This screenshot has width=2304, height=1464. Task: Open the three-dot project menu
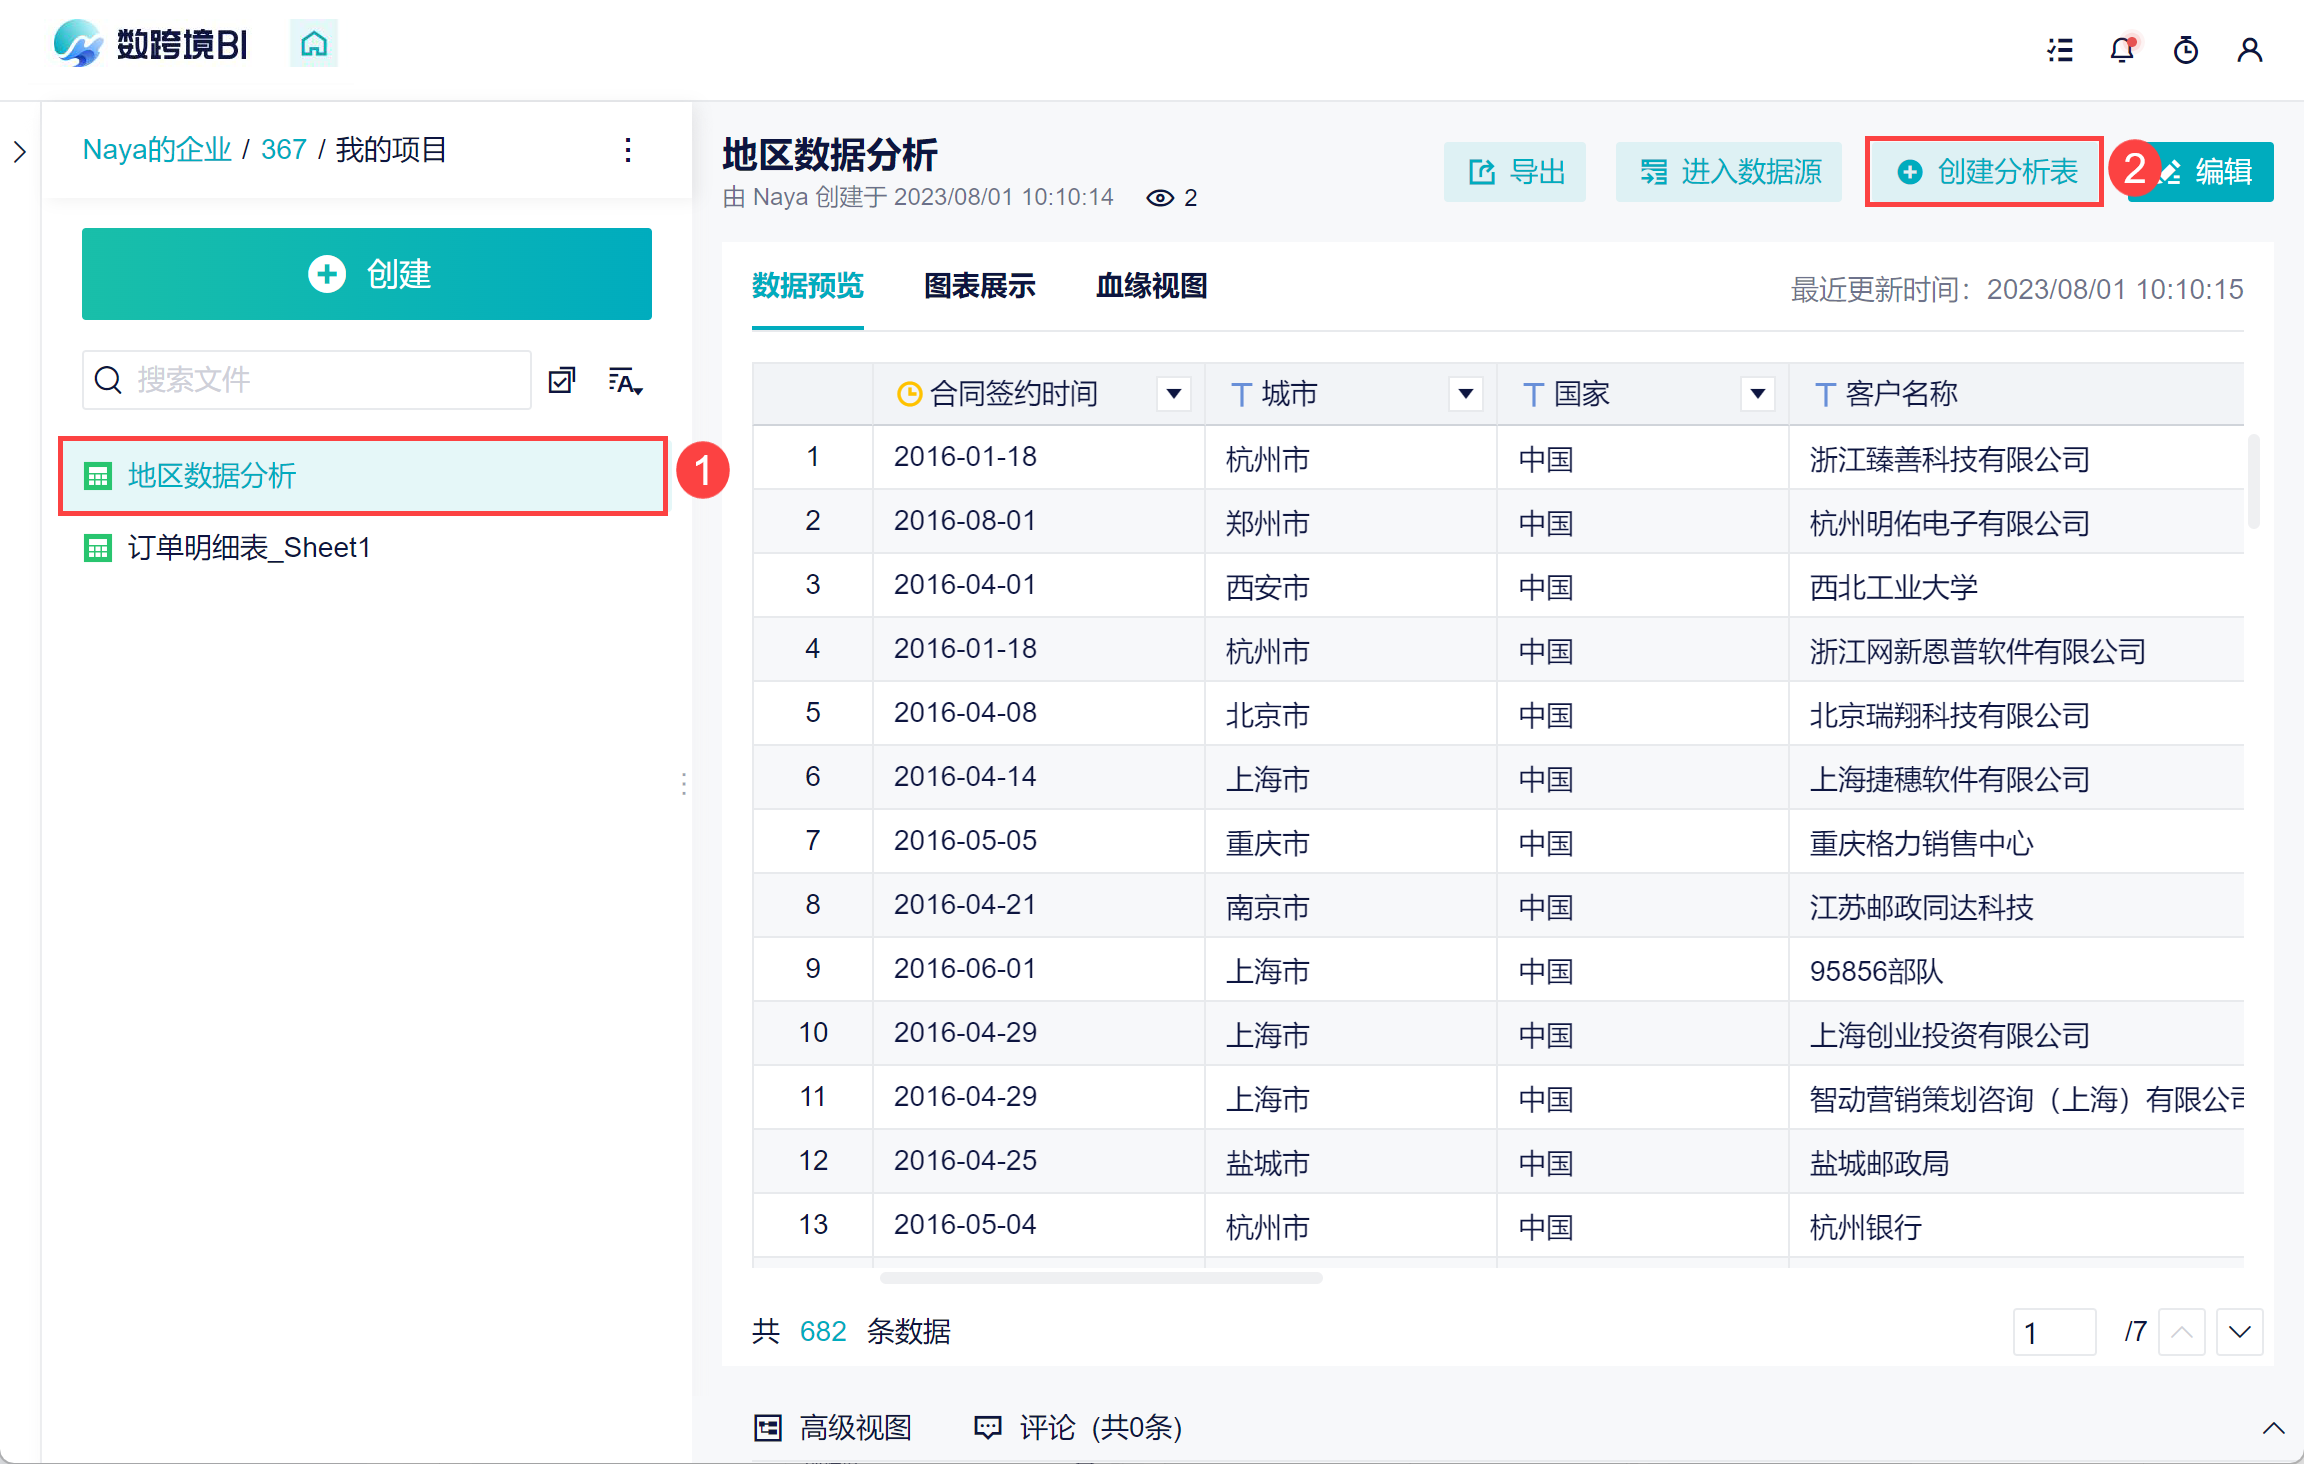pyautogui.click(x=628, y=150)
